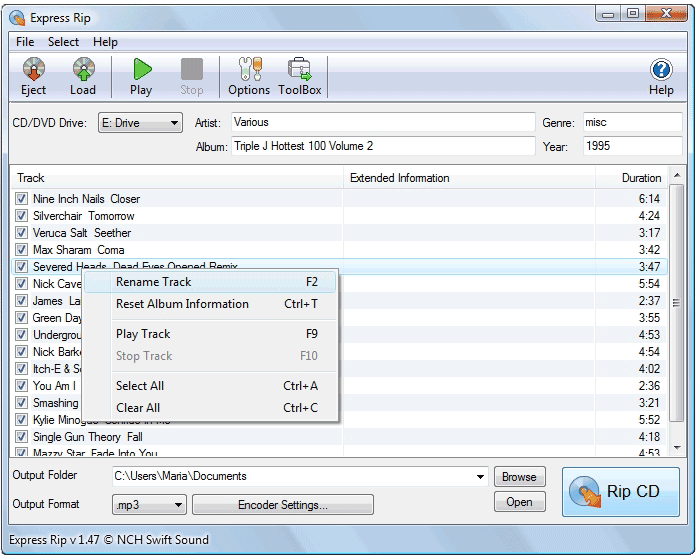The image size is (697, 558).
Task: Click the track list vertical scrollbar thumb
Action: [676, 303]
